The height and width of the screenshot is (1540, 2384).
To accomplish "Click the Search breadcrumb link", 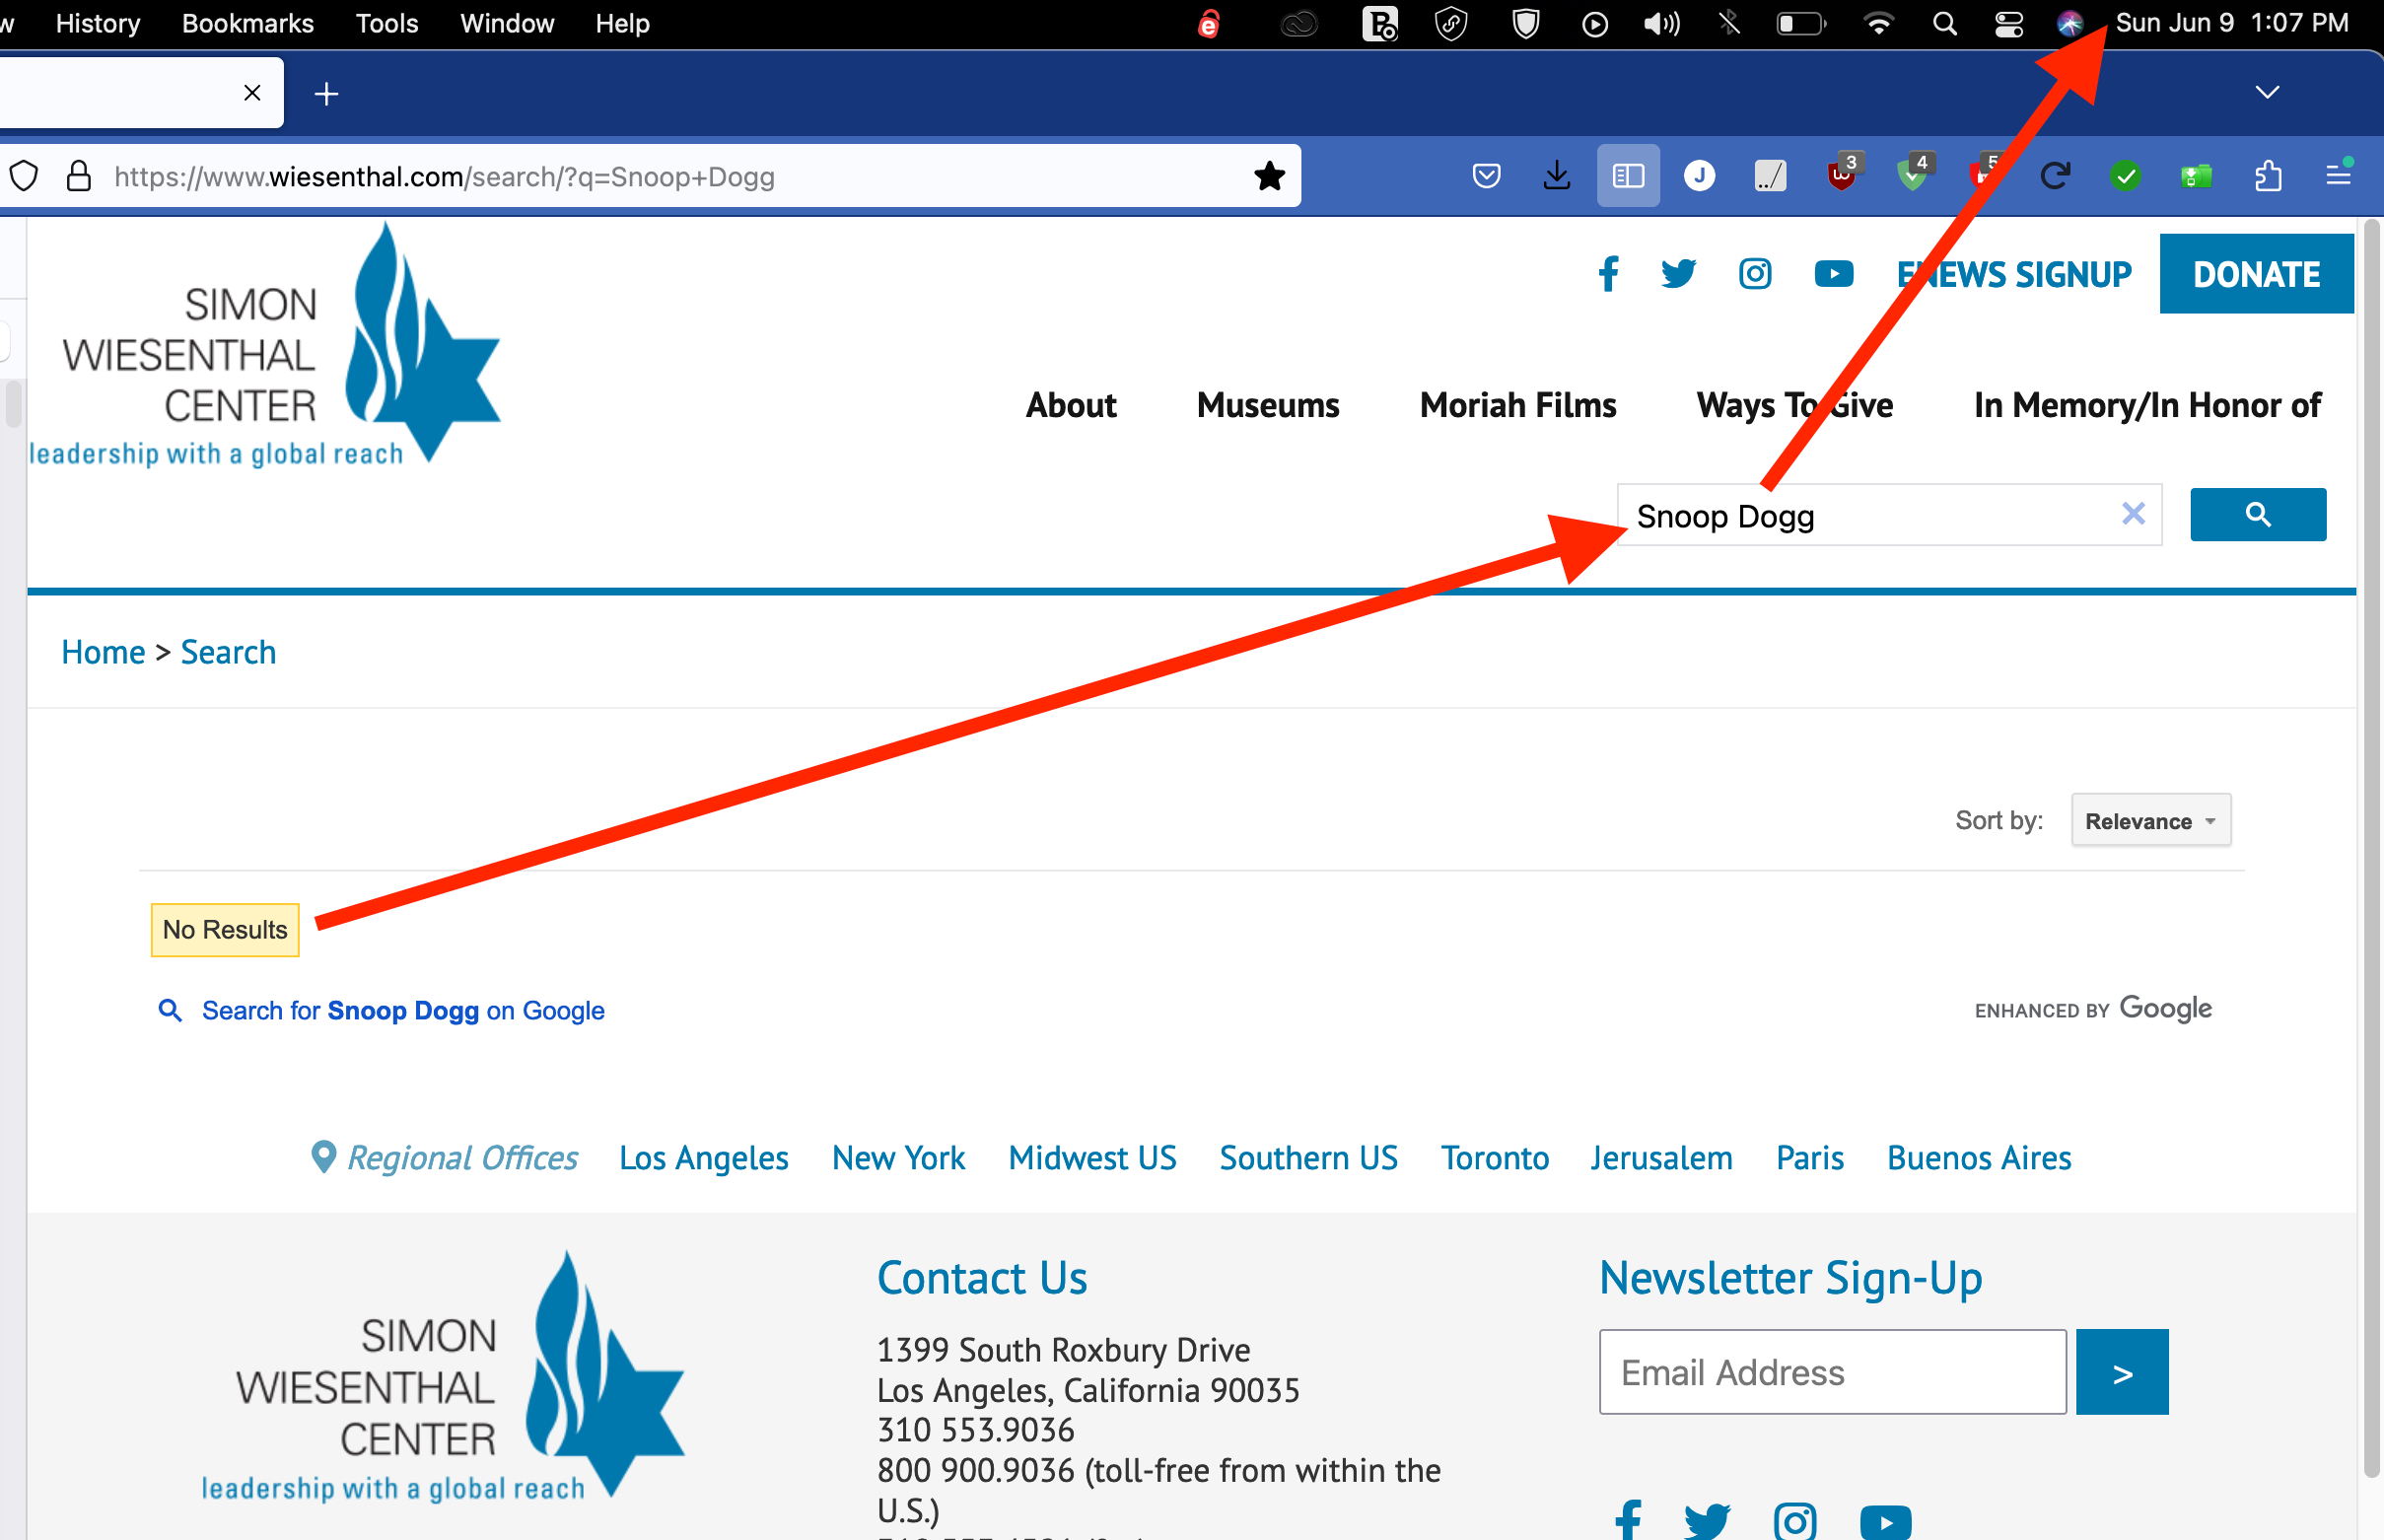I will click(228, 652).
